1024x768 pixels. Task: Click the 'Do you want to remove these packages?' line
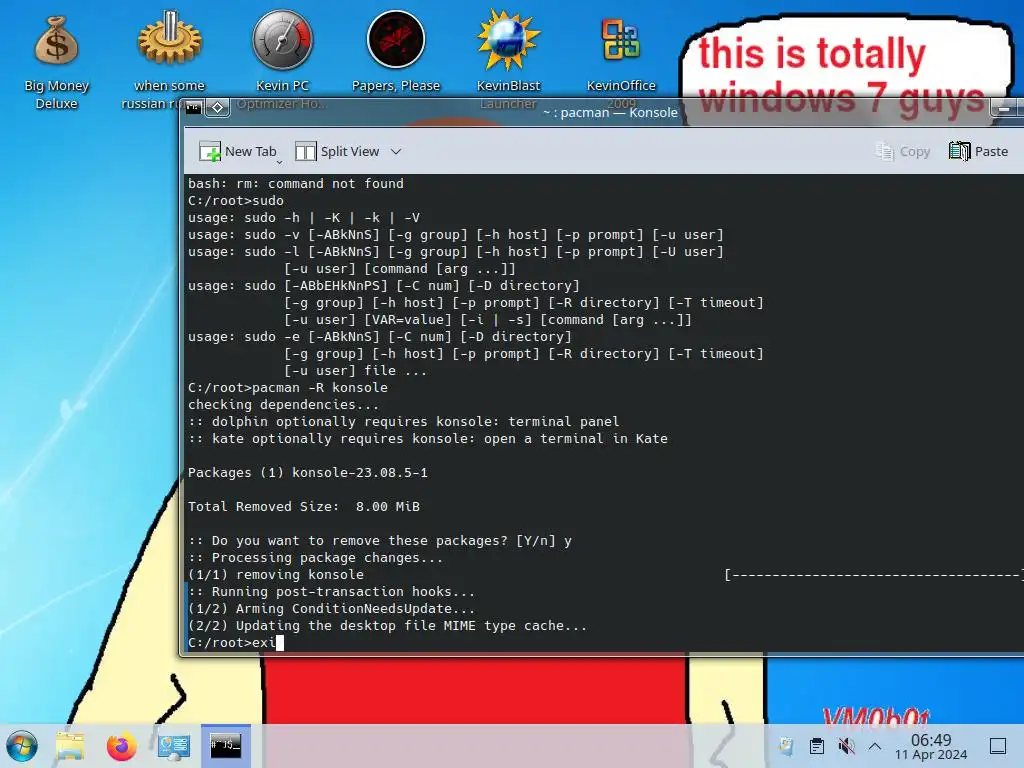tap(380, 541)
